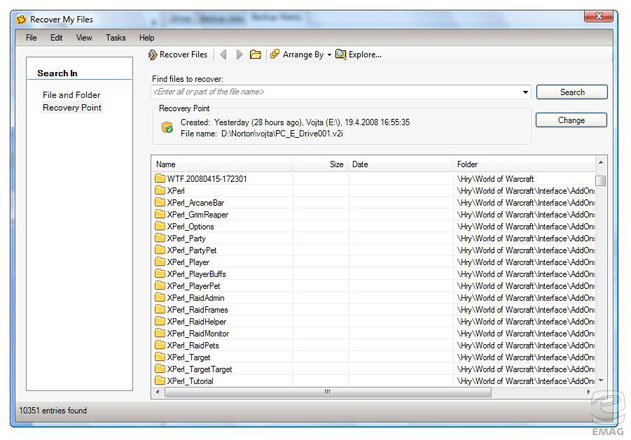Go back with the left arrow icon
This screenshot has height=440, width=631.
224,54
